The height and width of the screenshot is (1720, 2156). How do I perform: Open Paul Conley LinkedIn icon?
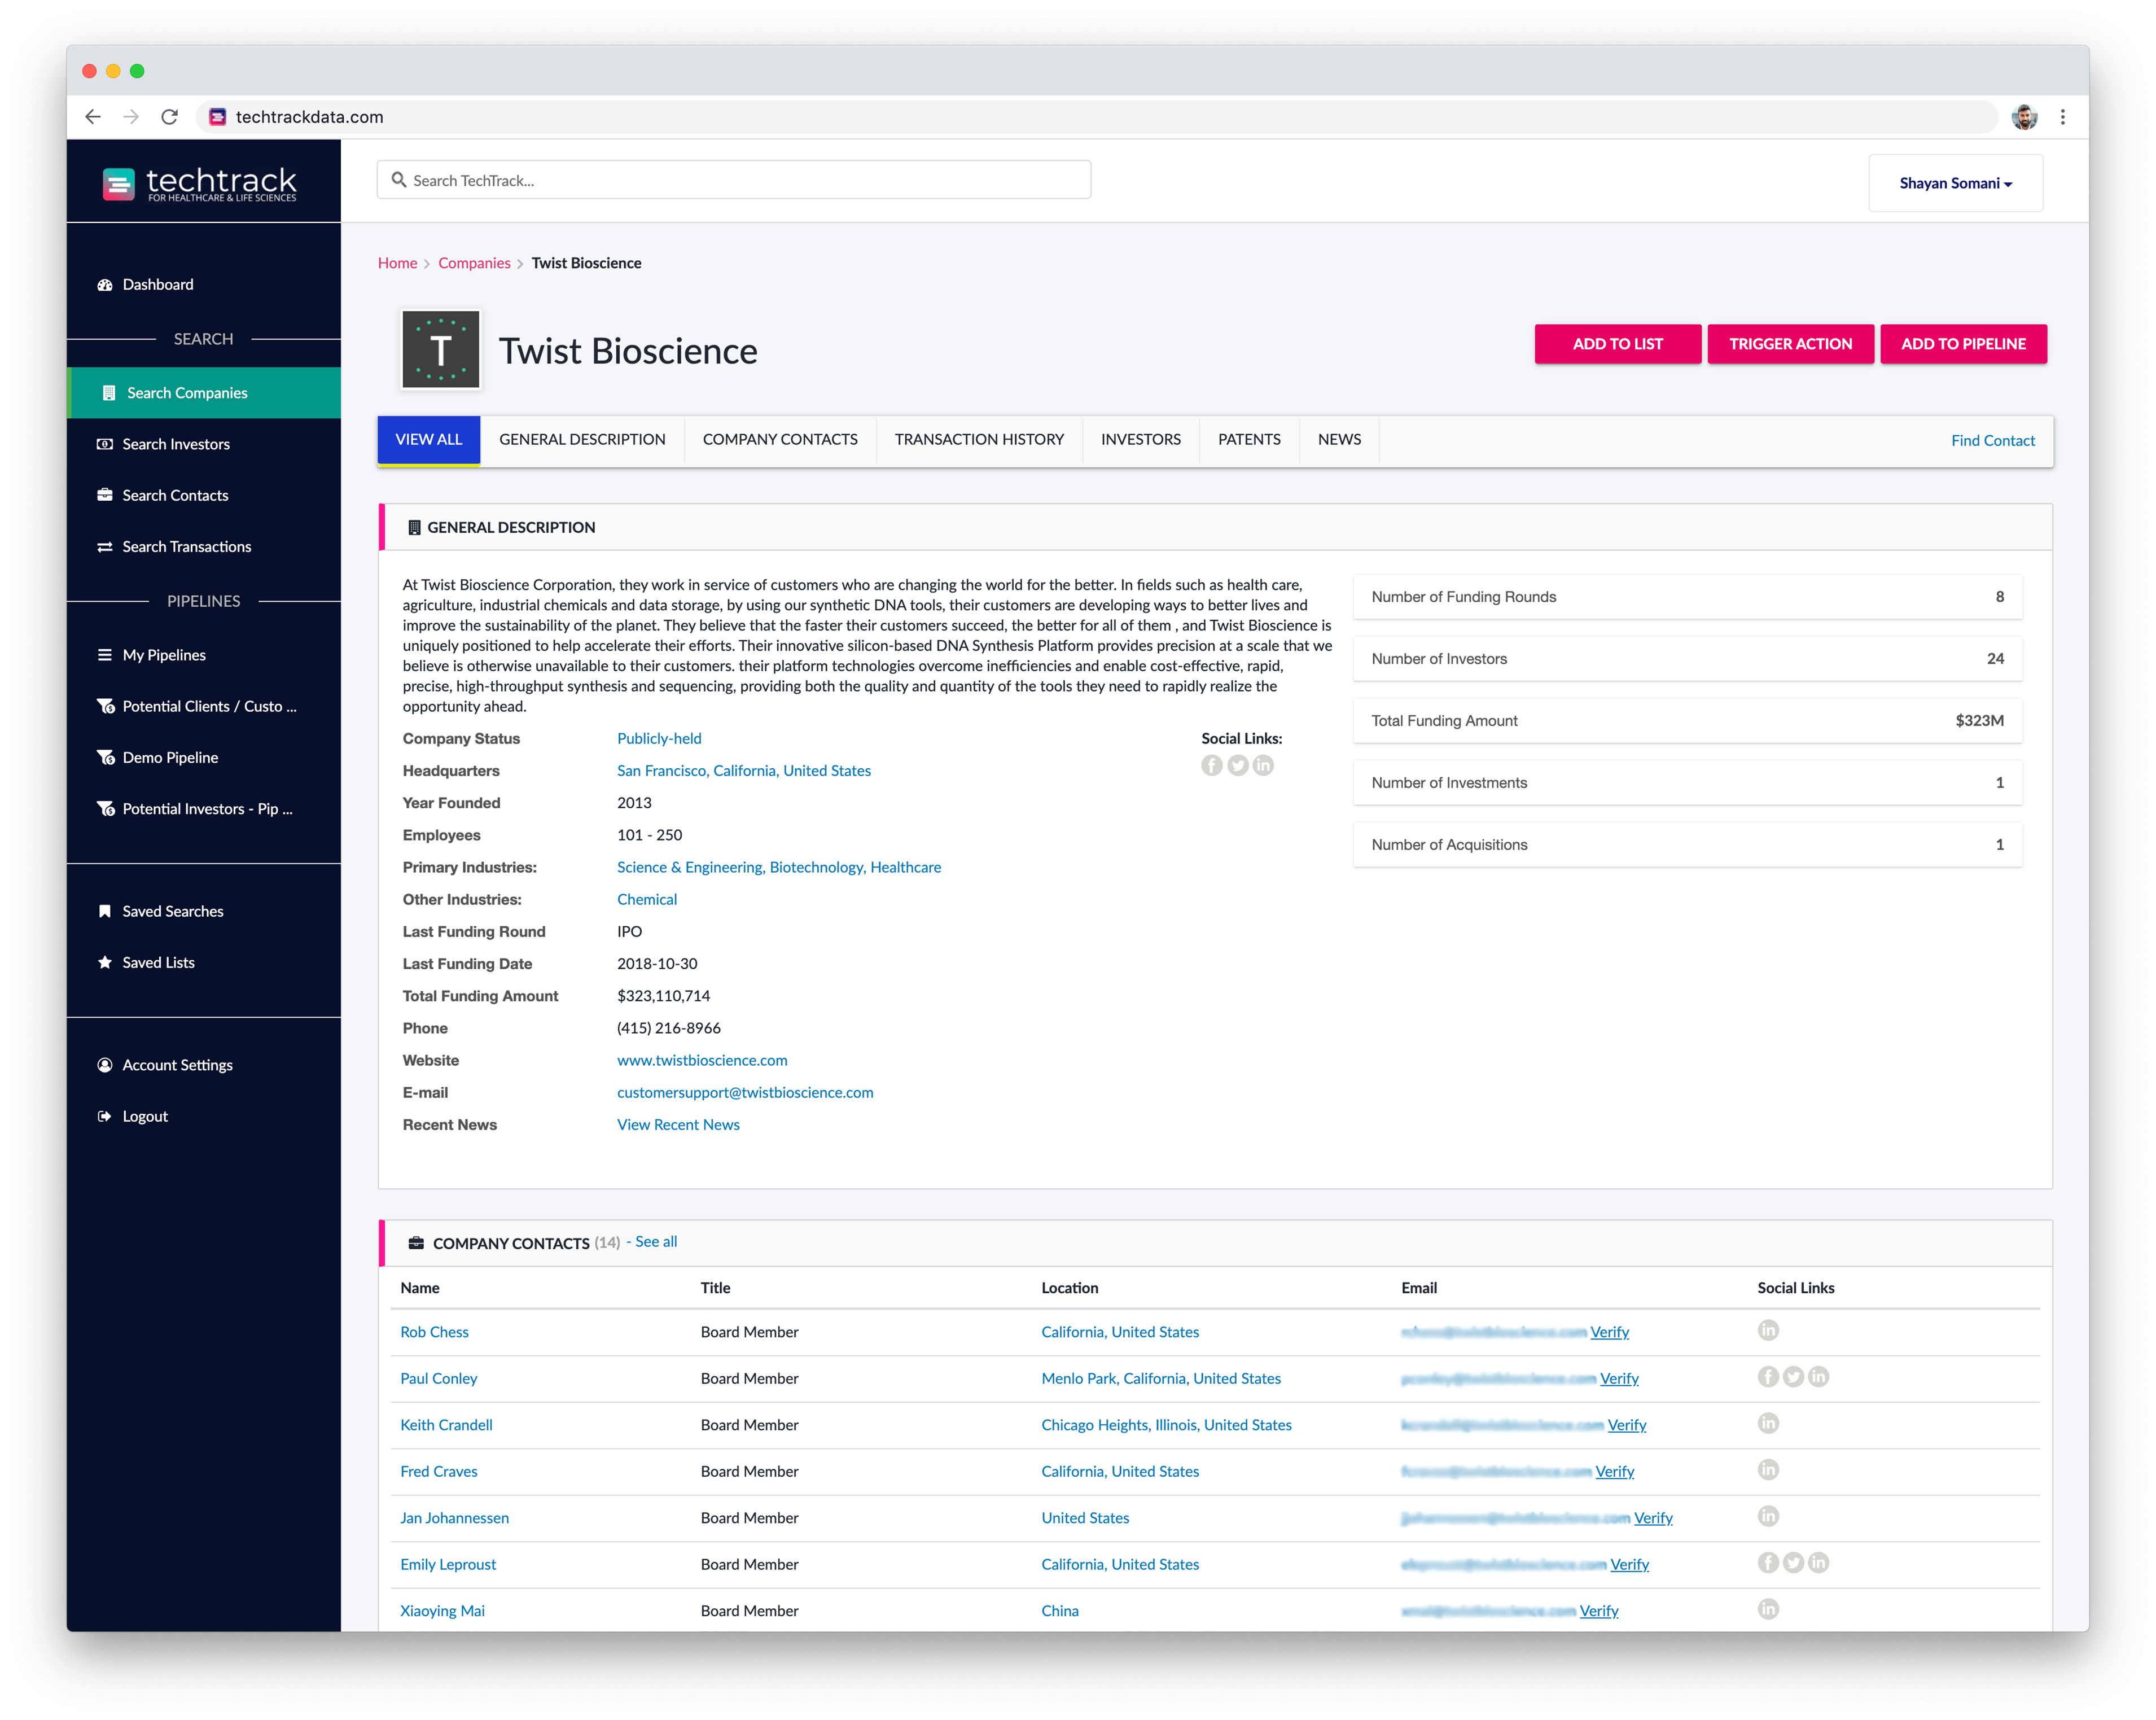point(1819,1377)
